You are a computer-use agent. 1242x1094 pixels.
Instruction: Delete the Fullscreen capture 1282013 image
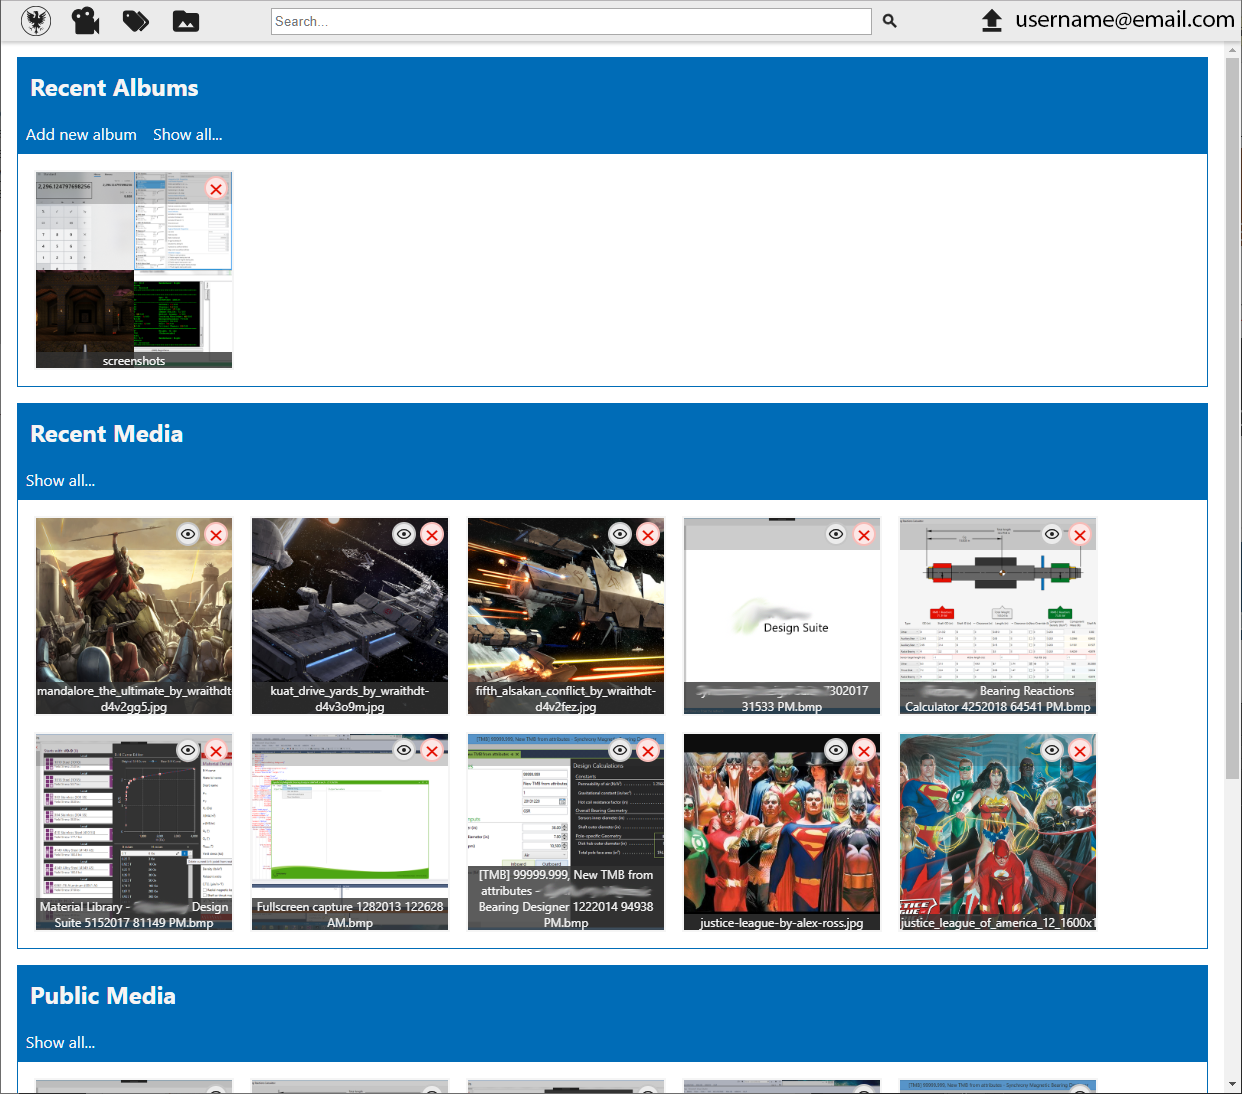click(x=432, y=750)
